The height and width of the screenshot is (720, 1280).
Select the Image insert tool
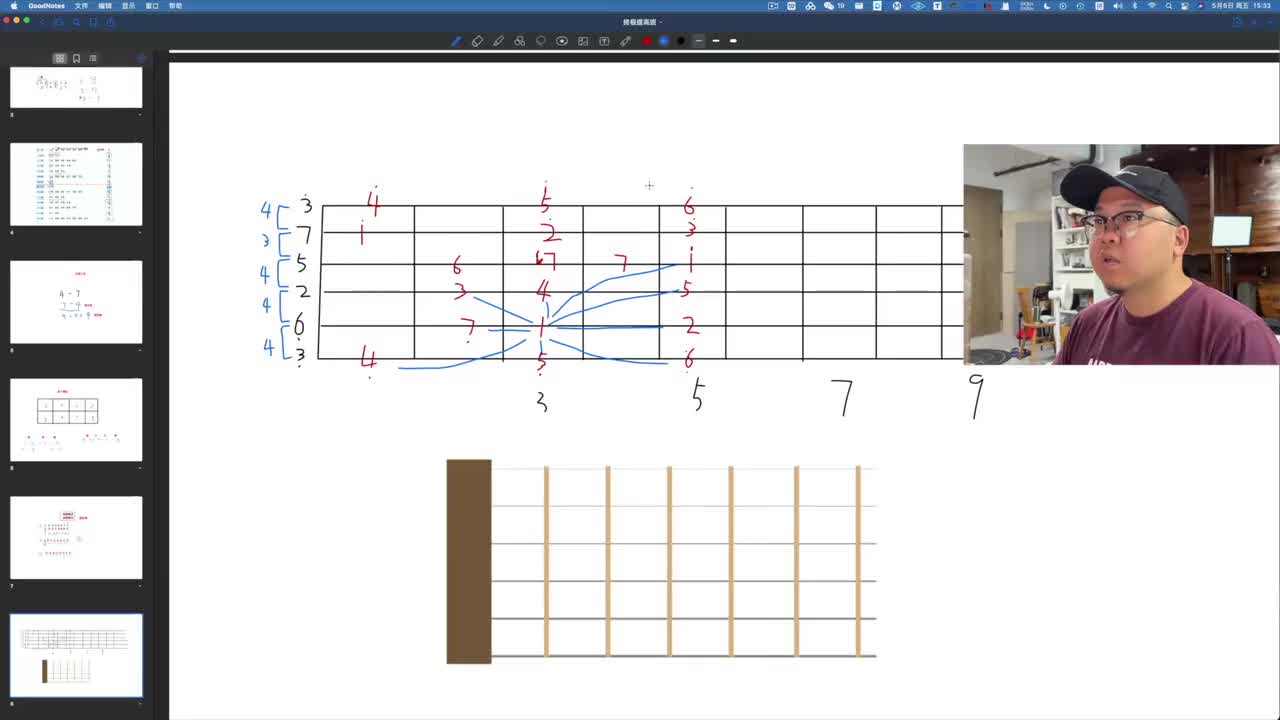tap(583, 41)
